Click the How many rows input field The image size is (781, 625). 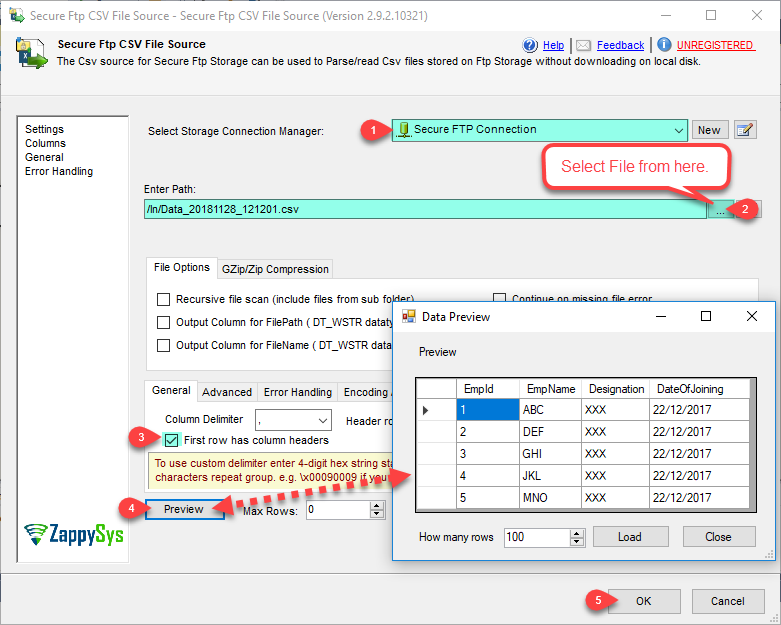[x=537, y=537]
